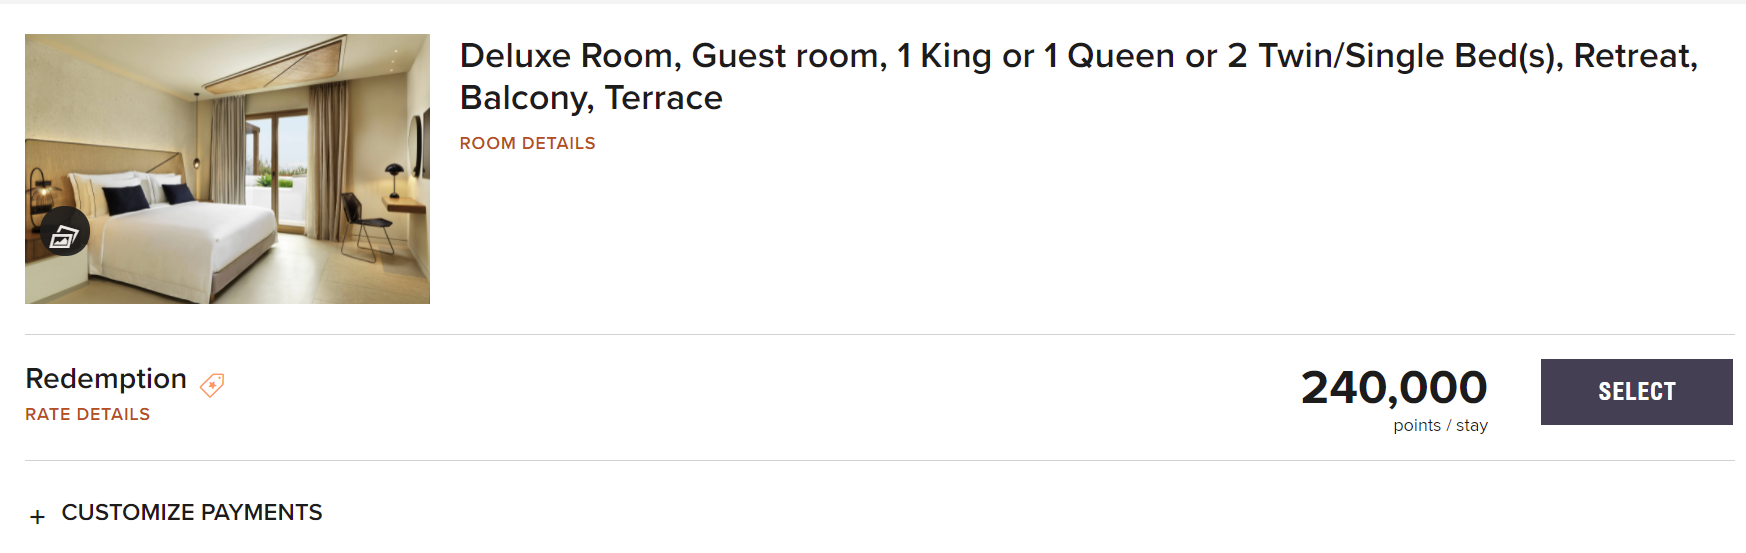
Task: Click the Redemption rate label
Action: tap(106, 378)
